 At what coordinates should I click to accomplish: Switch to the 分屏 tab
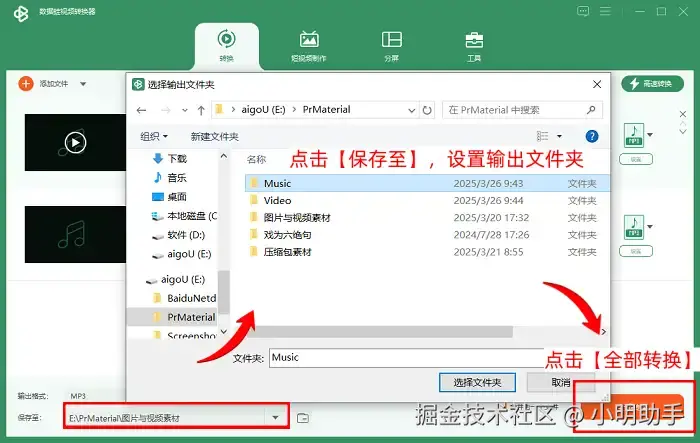[392, 46]
